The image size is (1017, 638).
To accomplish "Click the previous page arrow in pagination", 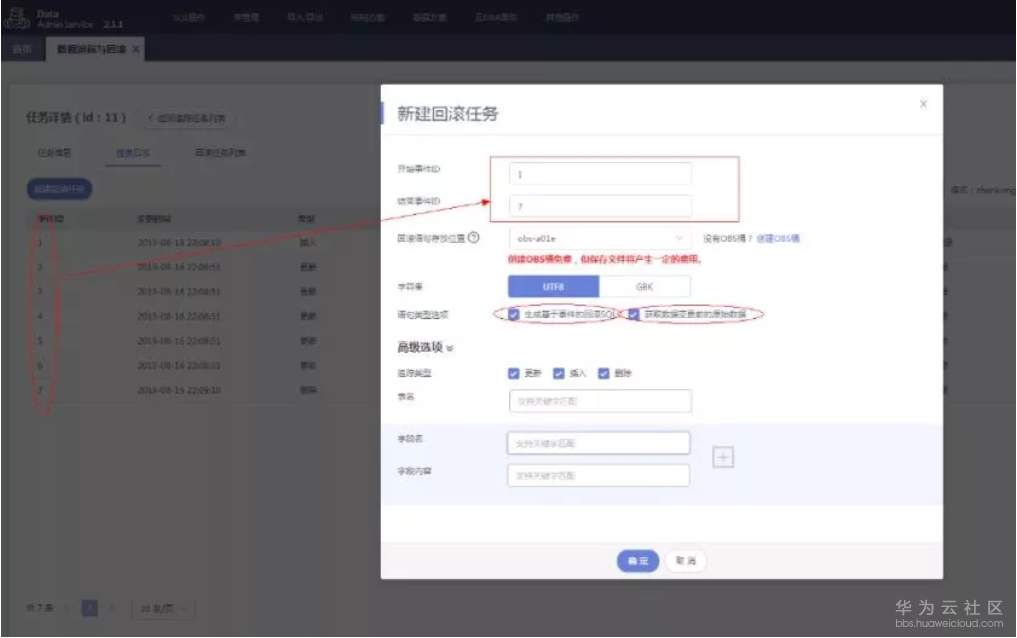I will point(67,608).
